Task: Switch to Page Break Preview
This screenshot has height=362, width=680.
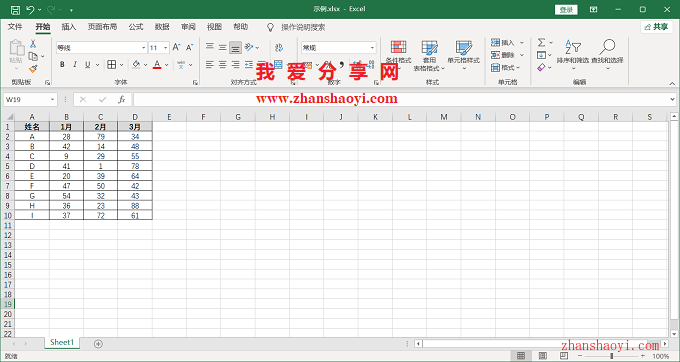Action: pyautogui.click(x=564, y=356)
